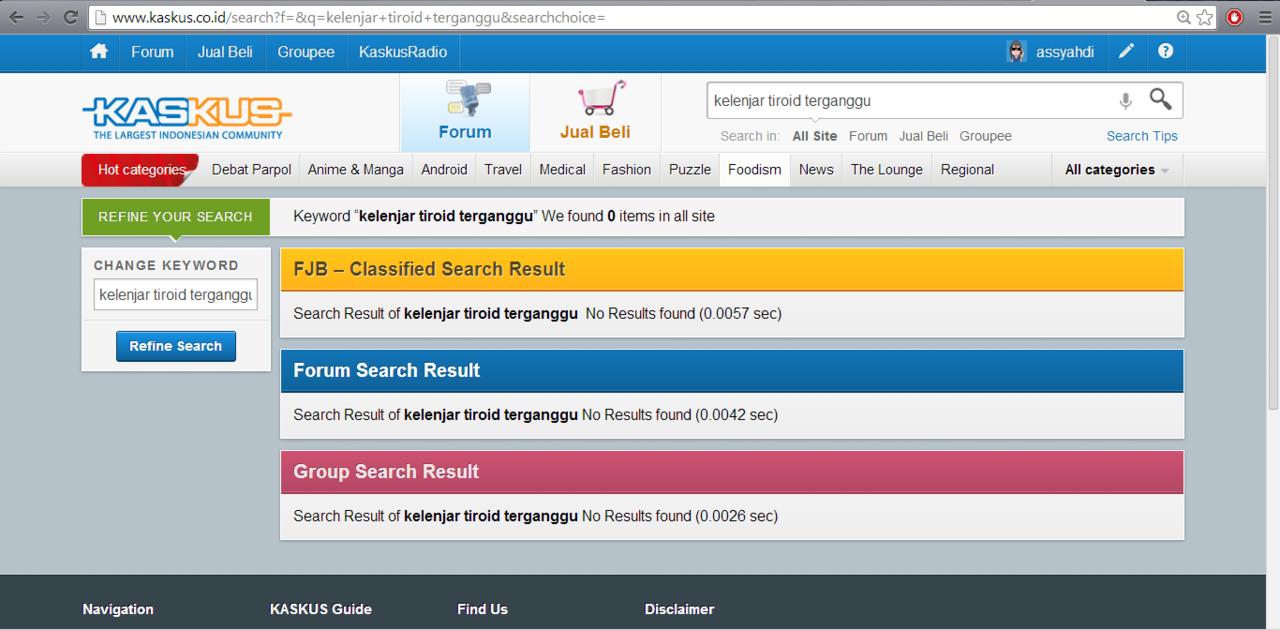This screenshot has height=630, width=1280.
Task: Open the Chrome menu hamburger icon
Action: coord(1265,17)
